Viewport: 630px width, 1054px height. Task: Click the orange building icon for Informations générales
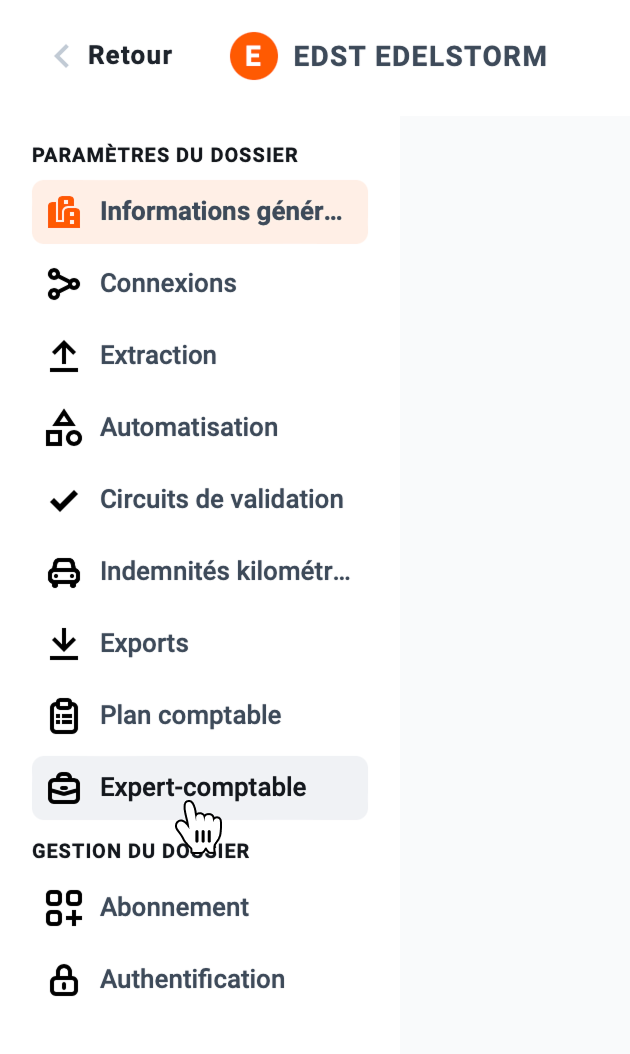click(64, 212)
